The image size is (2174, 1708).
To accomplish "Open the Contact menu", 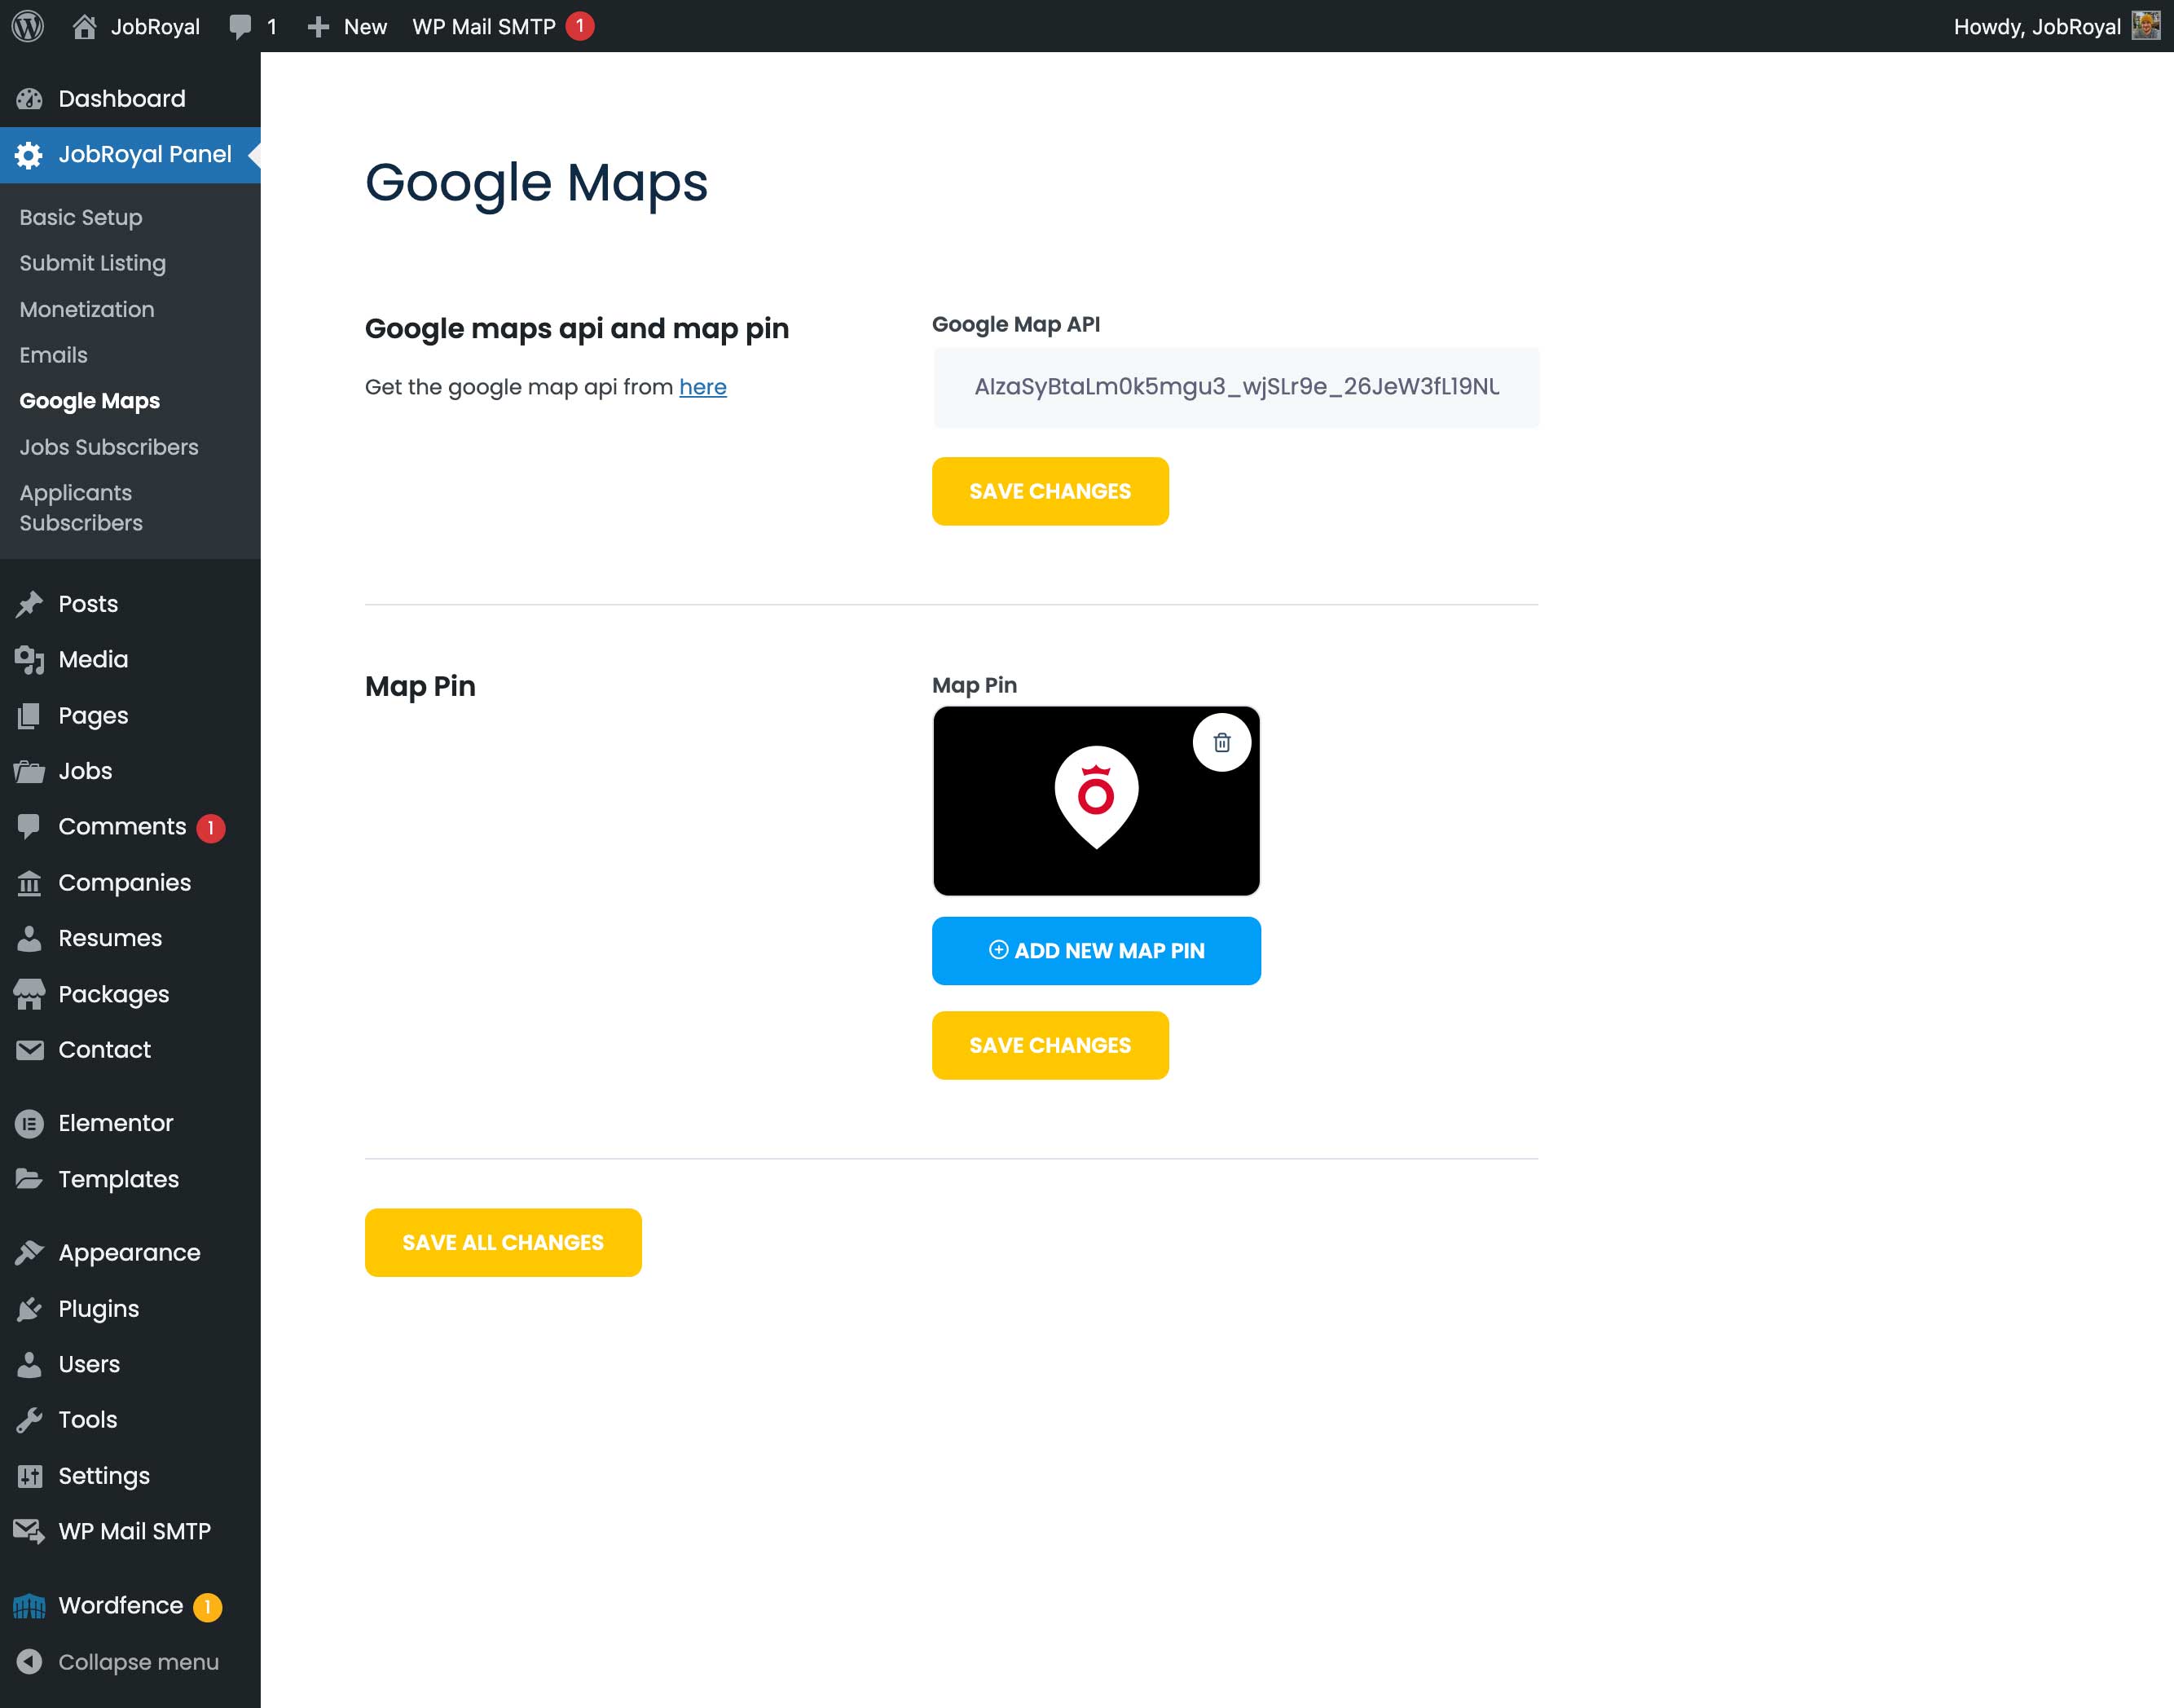I will (x=130, y=1050).
